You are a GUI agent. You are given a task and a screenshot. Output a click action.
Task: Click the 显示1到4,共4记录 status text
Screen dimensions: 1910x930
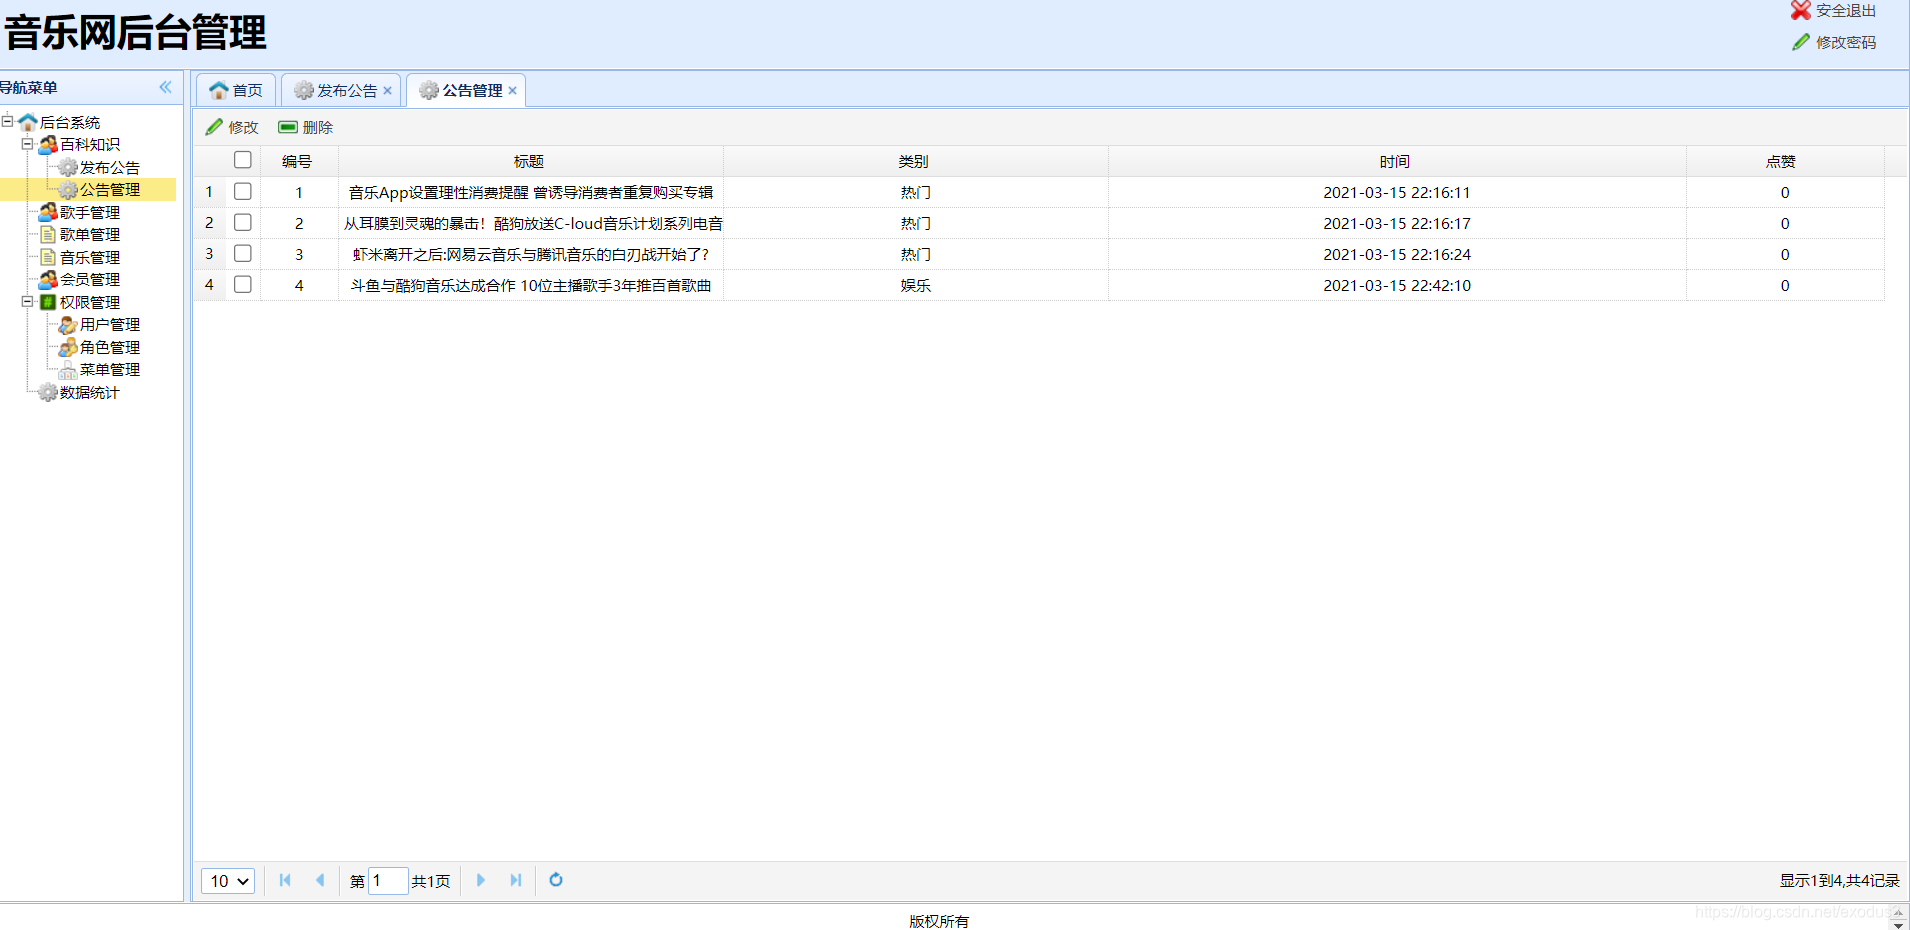1839,881
